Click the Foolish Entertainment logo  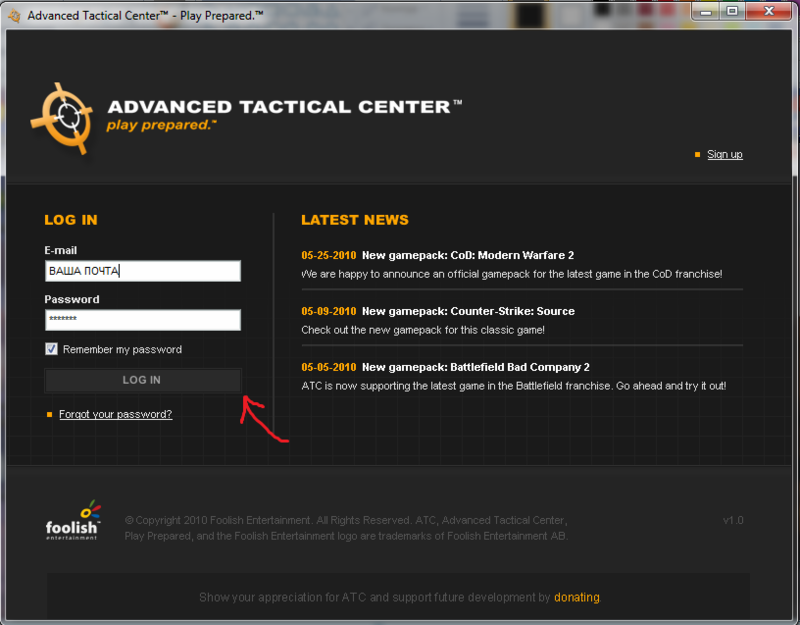click(72, 520)
